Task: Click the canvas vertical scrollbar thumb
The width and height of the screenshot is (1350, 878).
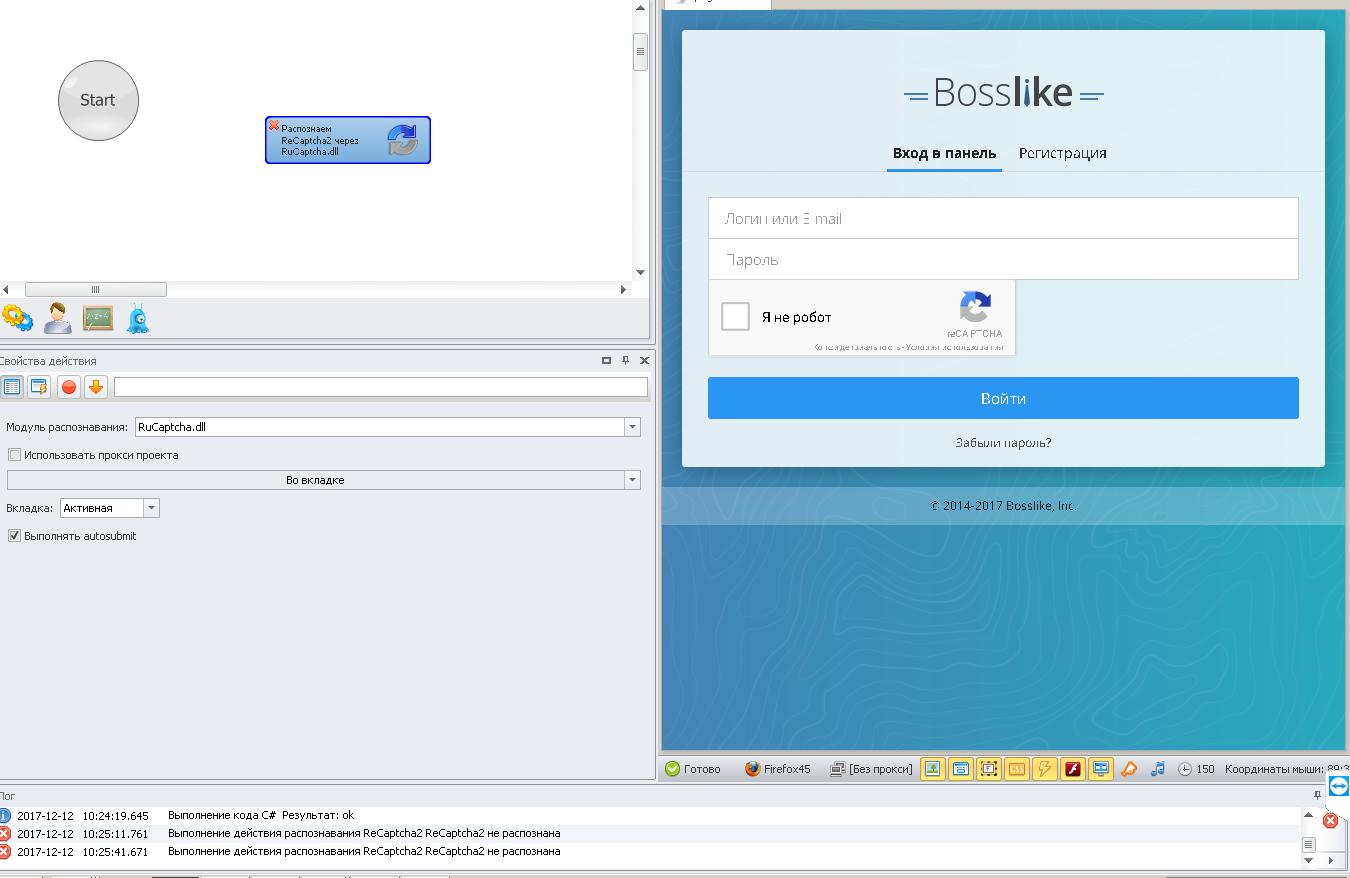Action: (641, 51)
